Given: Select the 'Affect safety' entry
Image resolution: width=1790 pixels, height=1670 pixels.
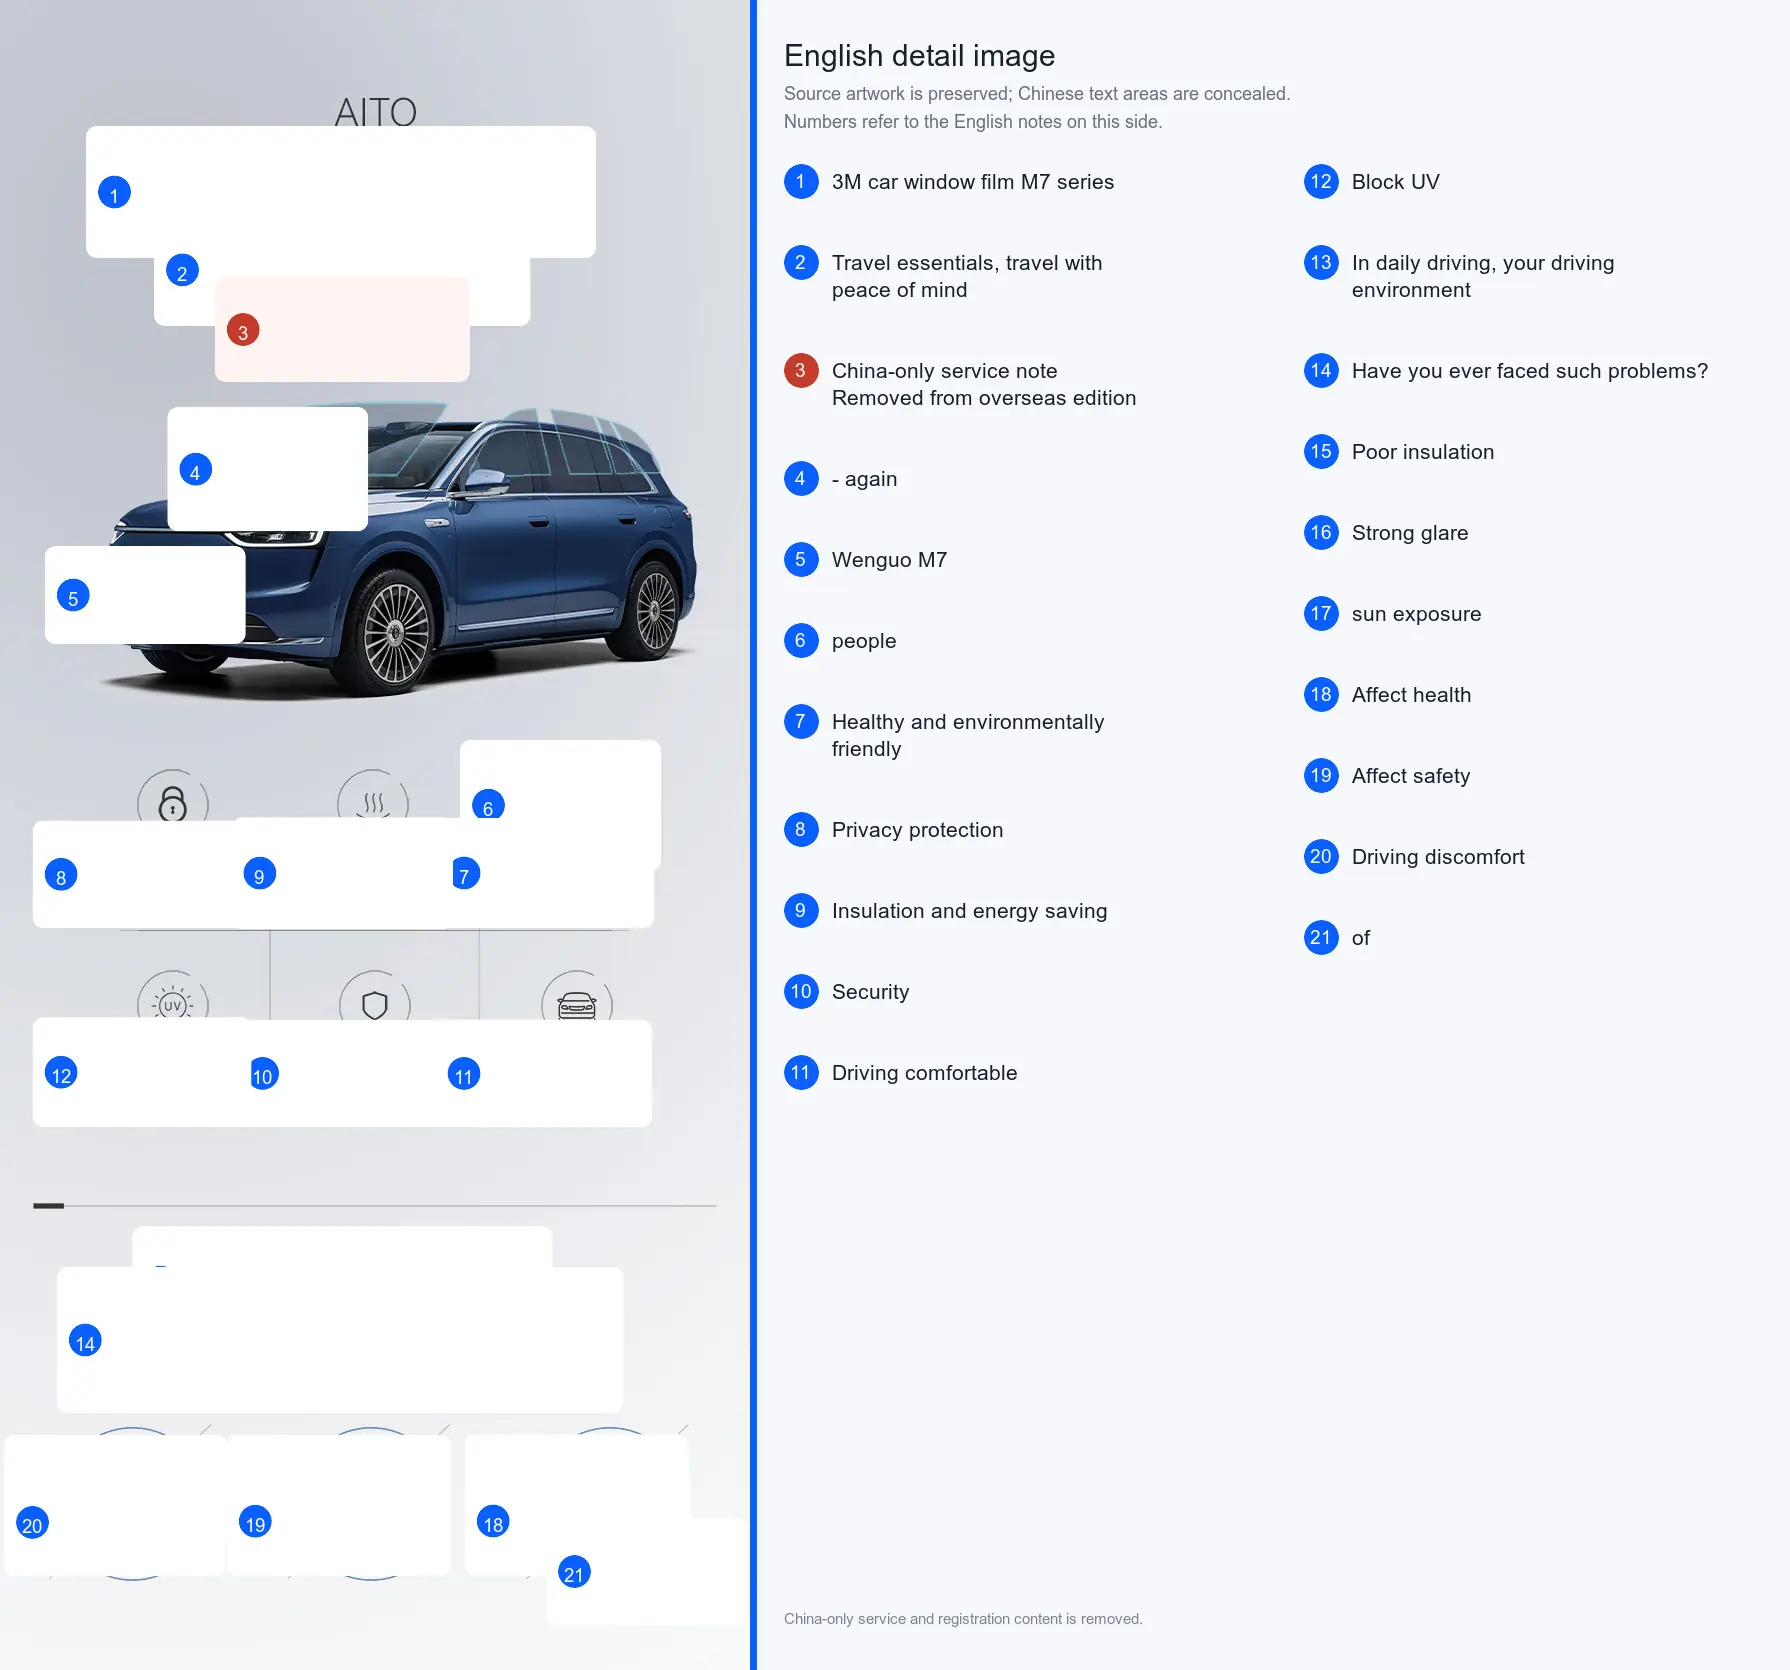Looking at the screenshot, I should tap(1411, 776).
